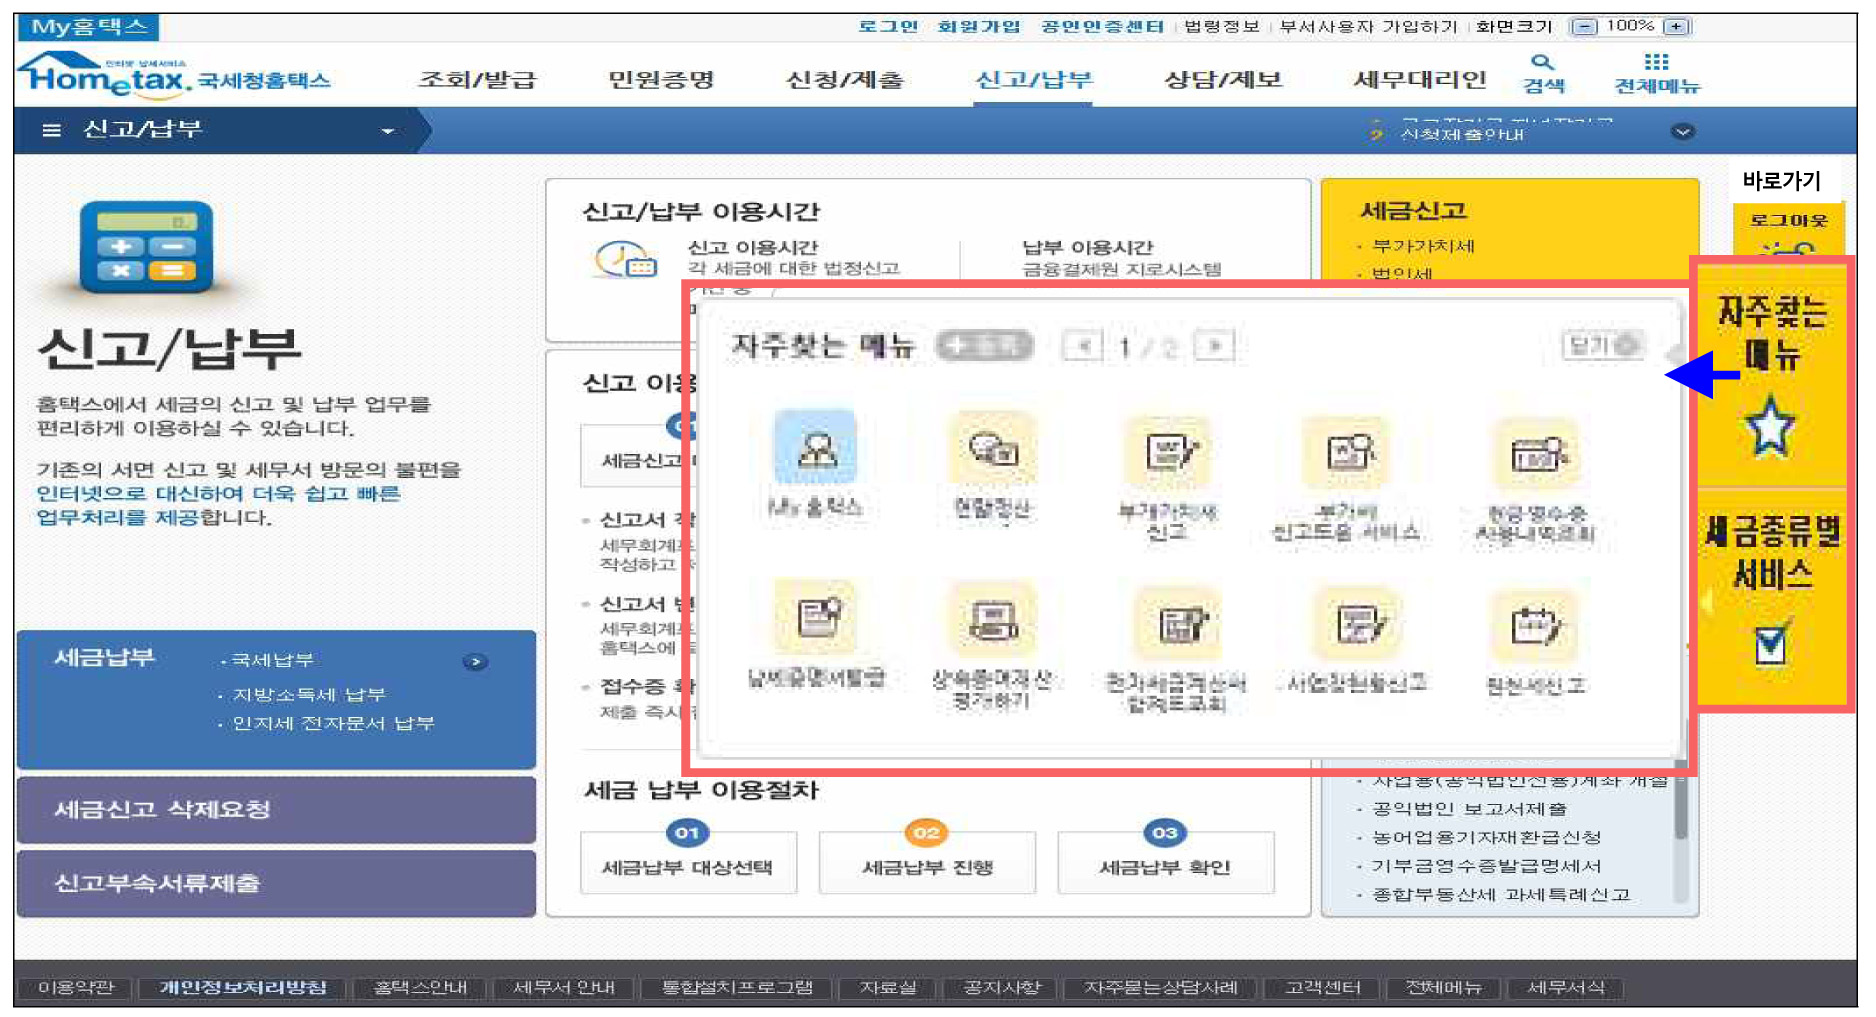
Task: Open the 조회/발급 menu
Action: coord(477,80)
